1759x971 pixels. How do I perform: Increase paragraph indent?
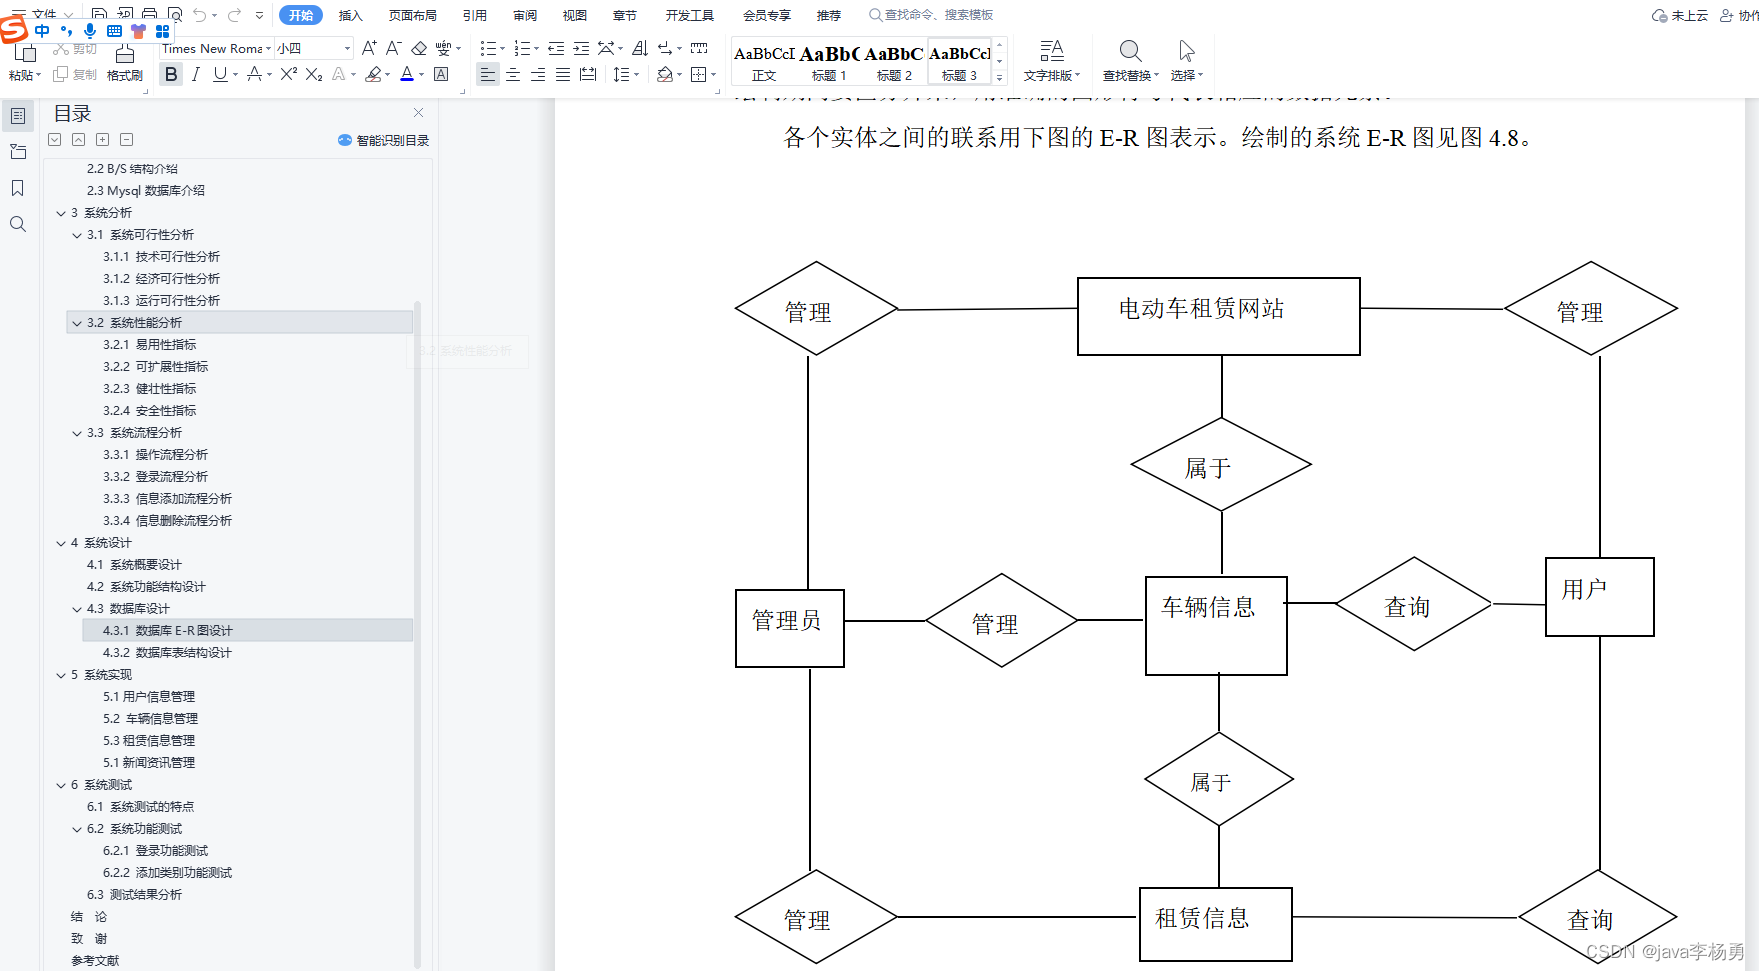coord(581,48)
